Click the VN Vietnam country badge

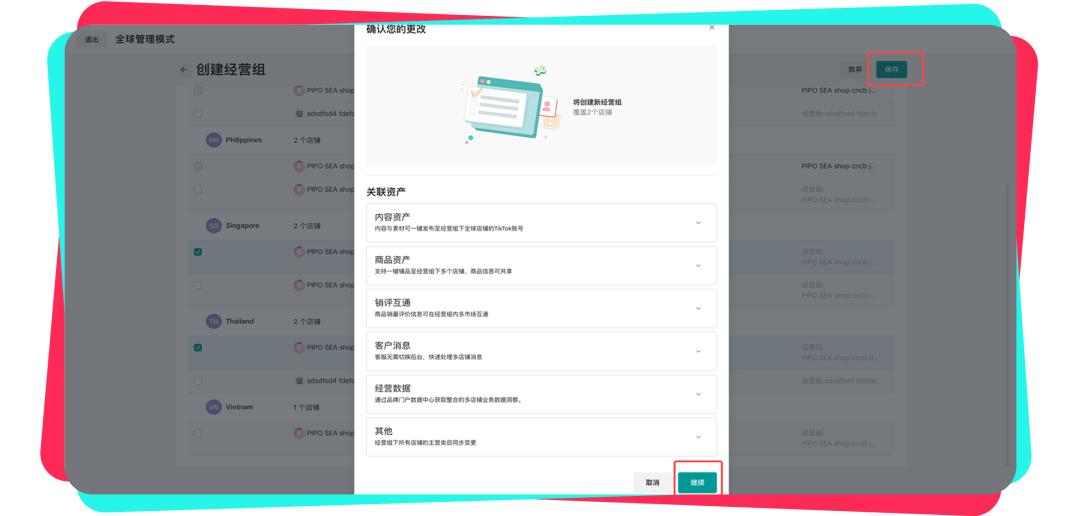[213, 407]
